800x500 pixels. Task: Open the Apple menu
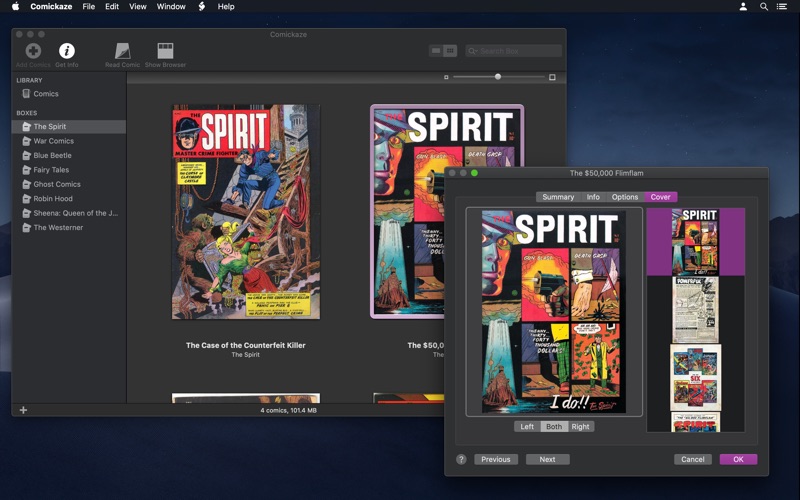tap(15, 7)
